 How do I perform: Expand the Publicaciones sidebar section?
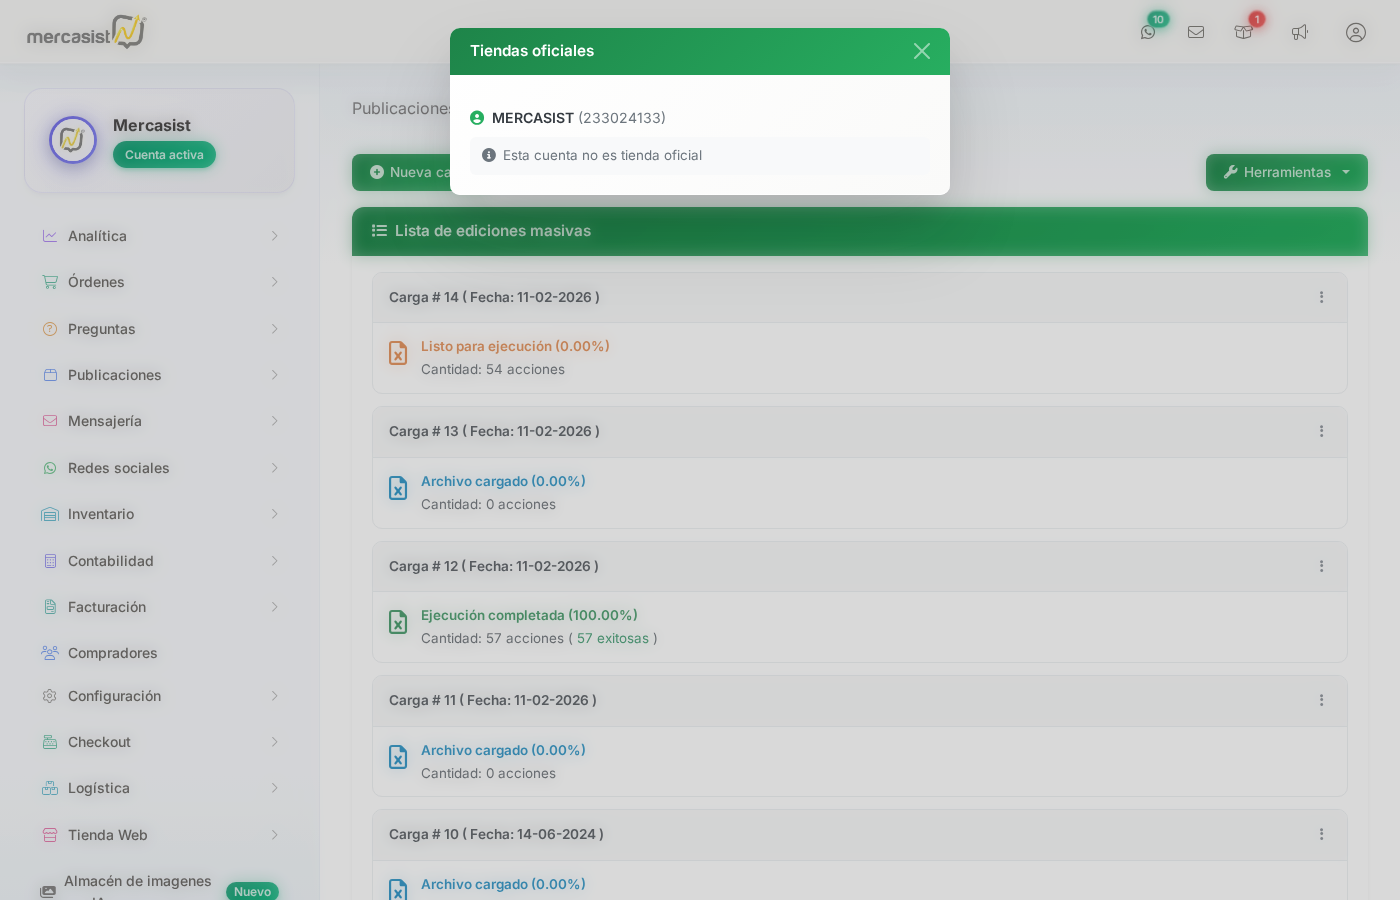point(160,375)
